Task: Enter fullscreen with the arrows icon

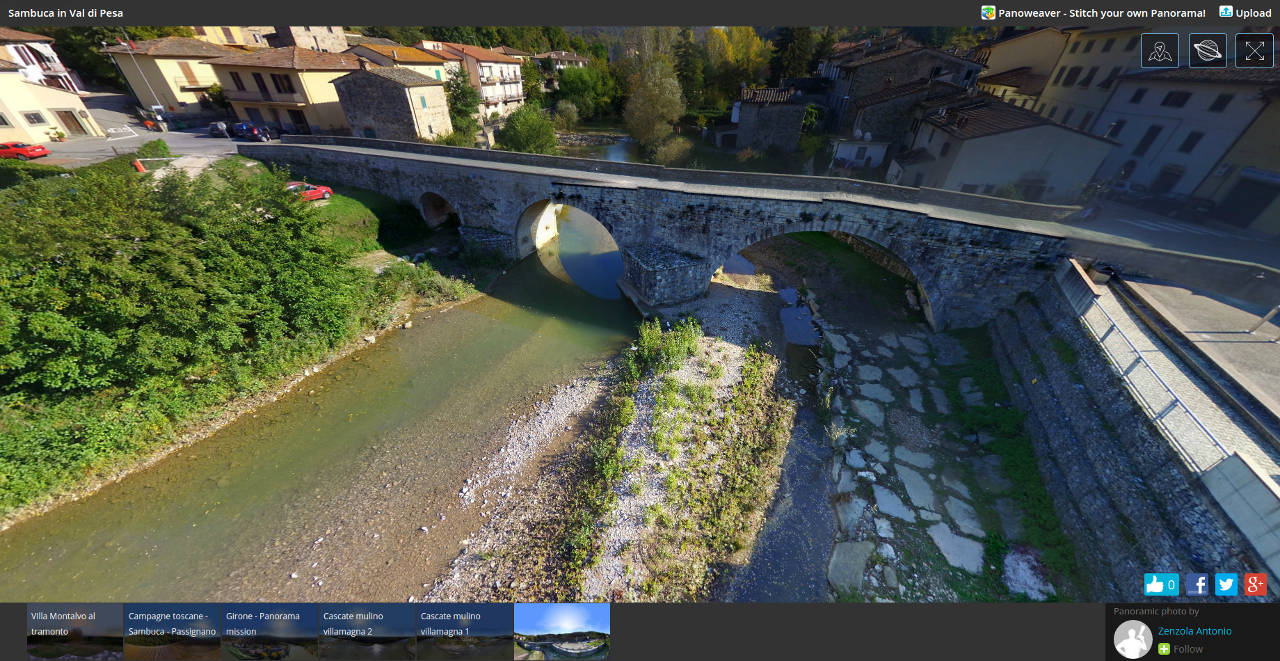Action: click(1255, 51)
